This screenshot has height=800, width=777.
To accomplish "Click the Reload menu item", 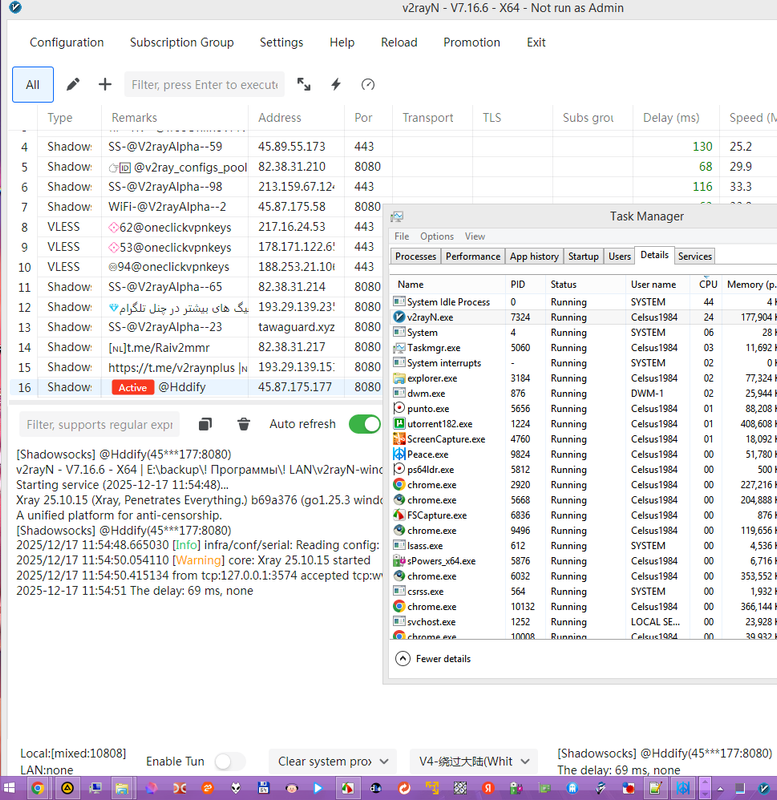I will coord(399,42).
